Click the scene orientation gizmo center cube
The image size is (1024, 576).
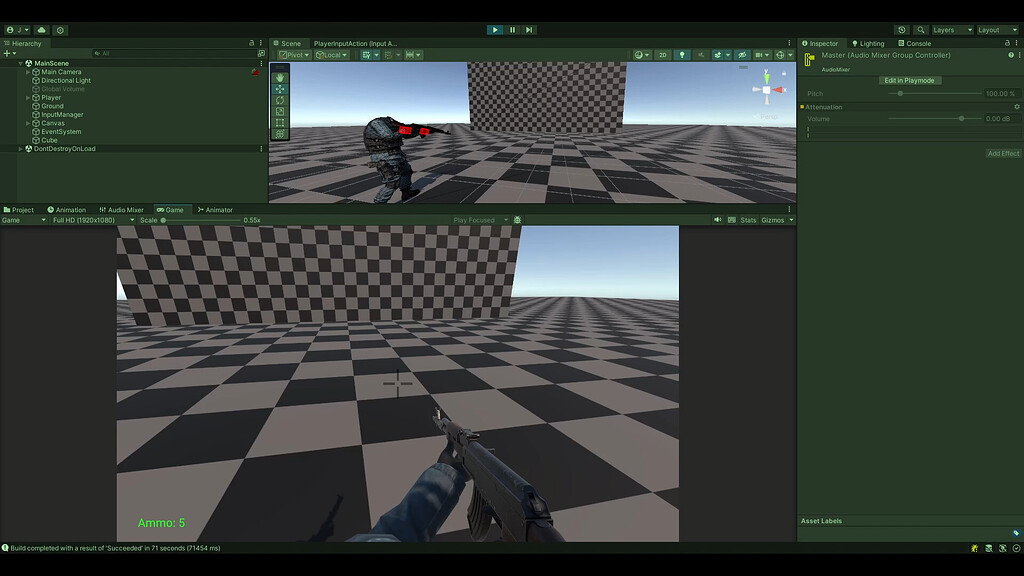[766, 90]
